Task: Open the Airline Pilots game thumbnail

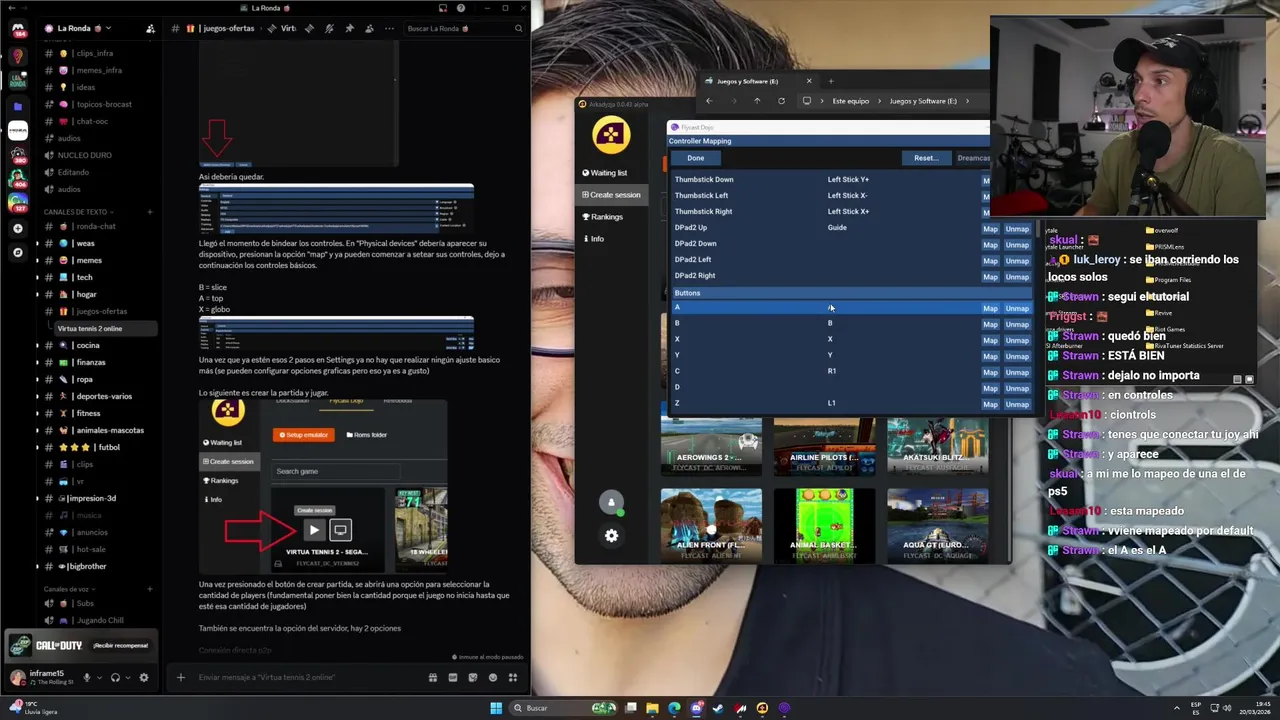Action: pos(824,446)
